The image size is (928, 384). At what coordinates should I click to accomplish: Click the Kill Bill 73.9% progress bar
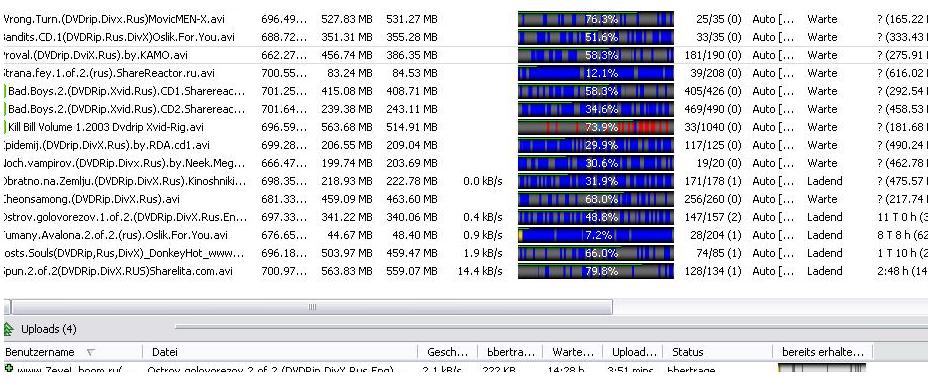pyautogui.click(x=596, y=127)
